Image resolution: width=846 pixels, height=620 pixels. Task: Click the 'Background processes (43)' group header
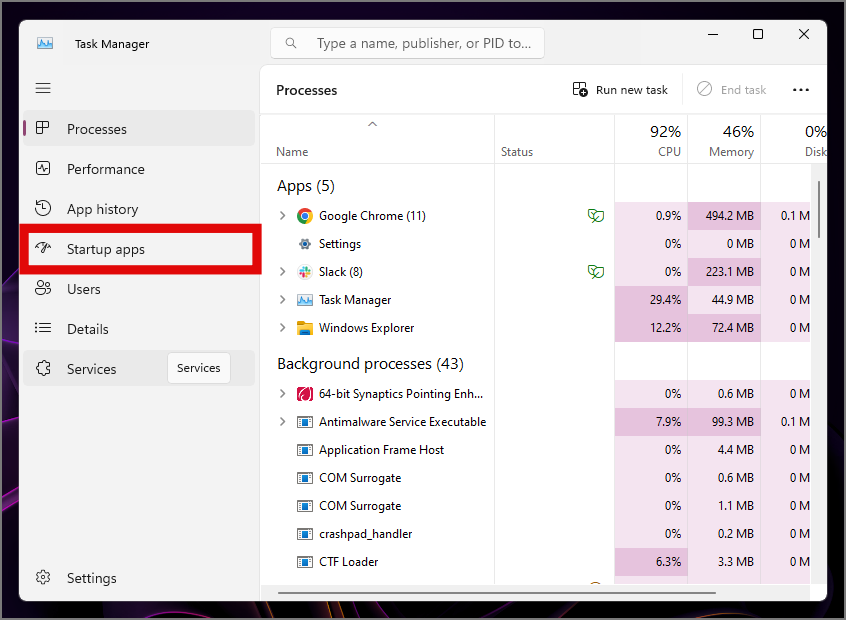click(x=370, y=364)
